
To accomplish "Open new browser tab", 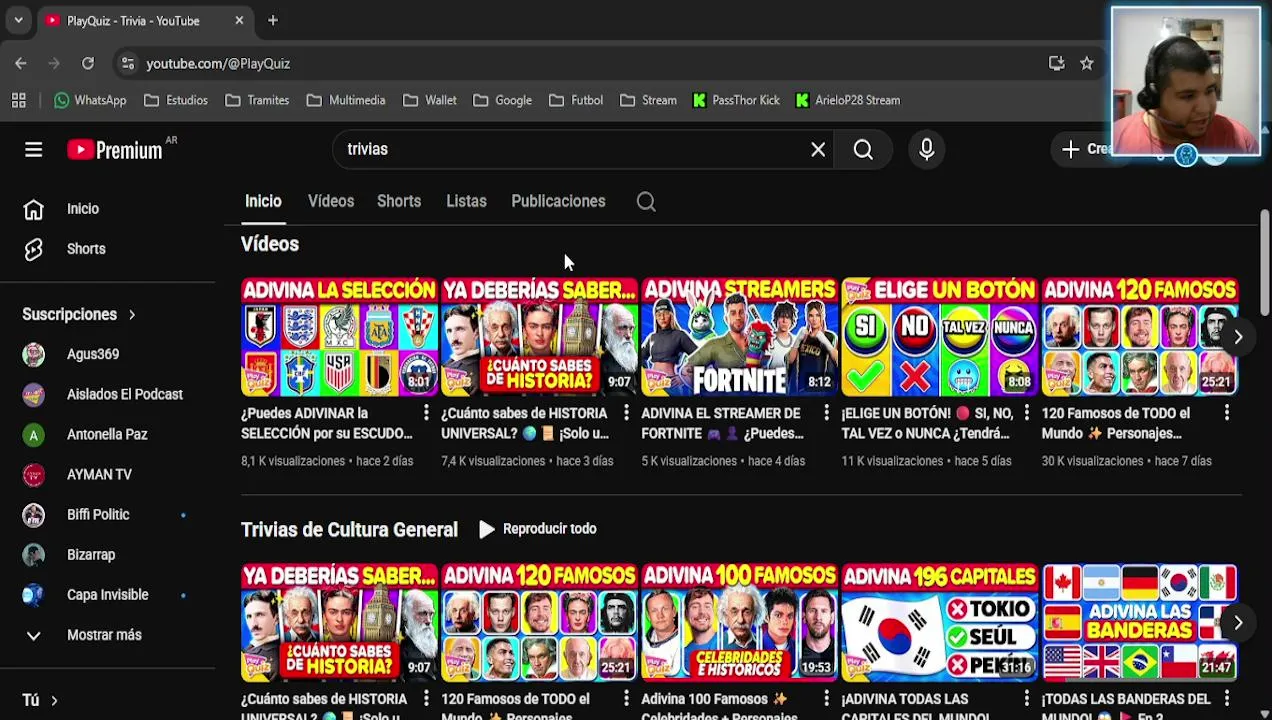I will tap(273, 20).
